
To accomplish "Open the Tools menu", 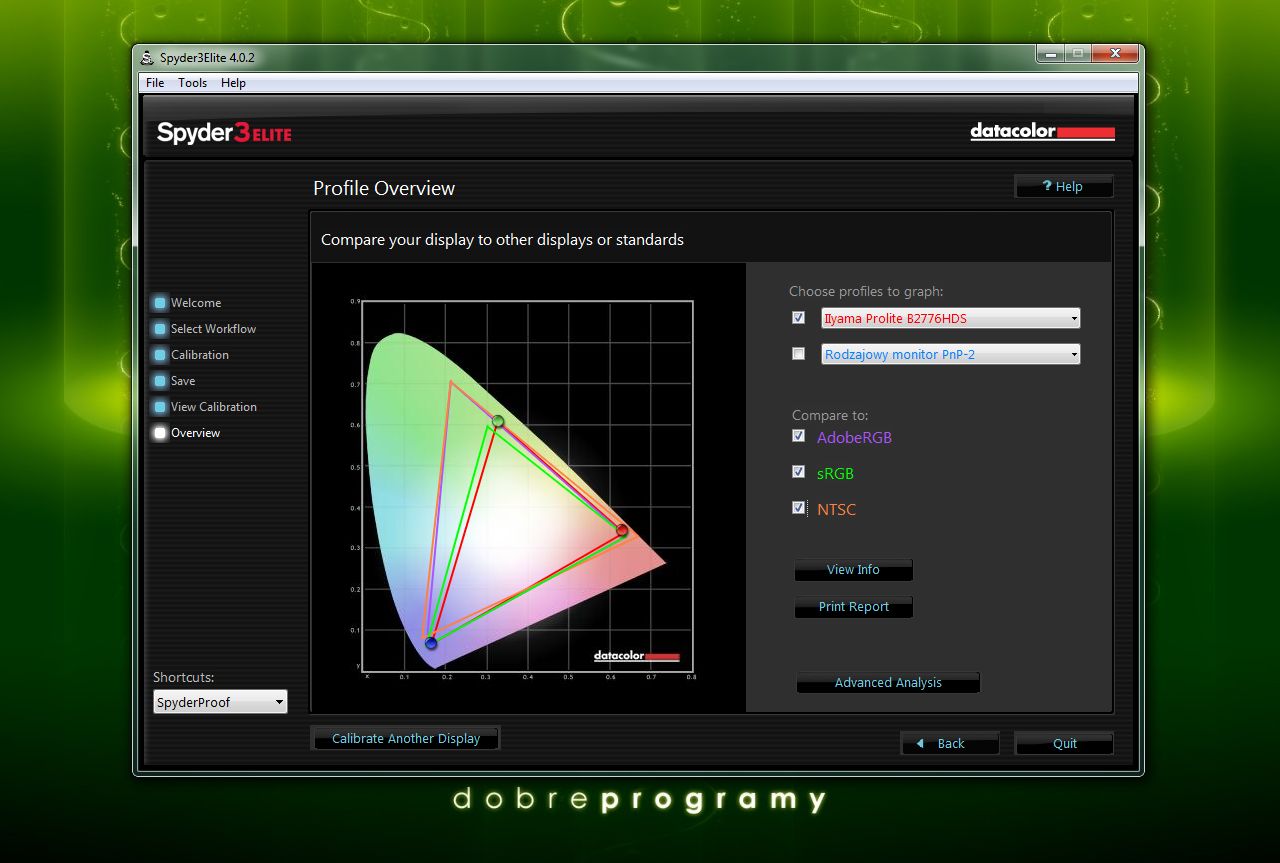I will click(192, 83).
